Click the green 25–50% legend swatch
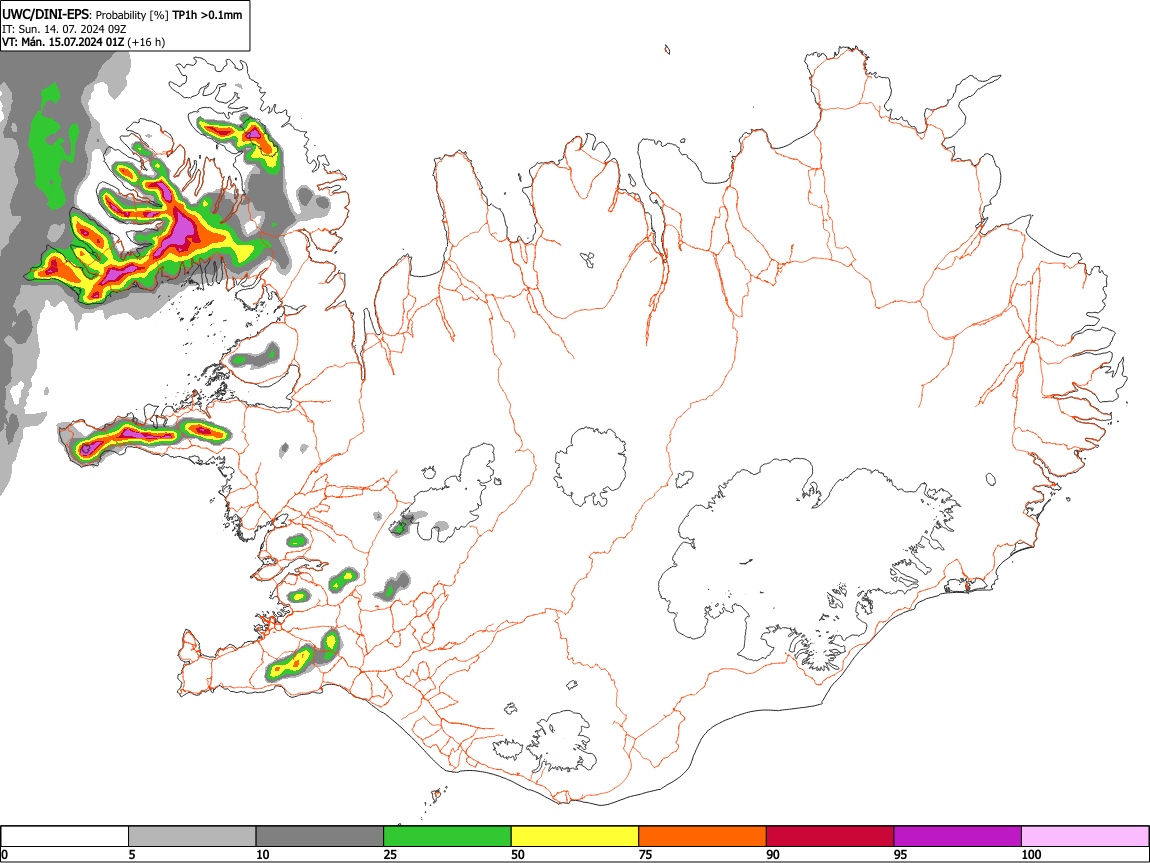Screen dimensions: 1150x863 pos(447,837)
